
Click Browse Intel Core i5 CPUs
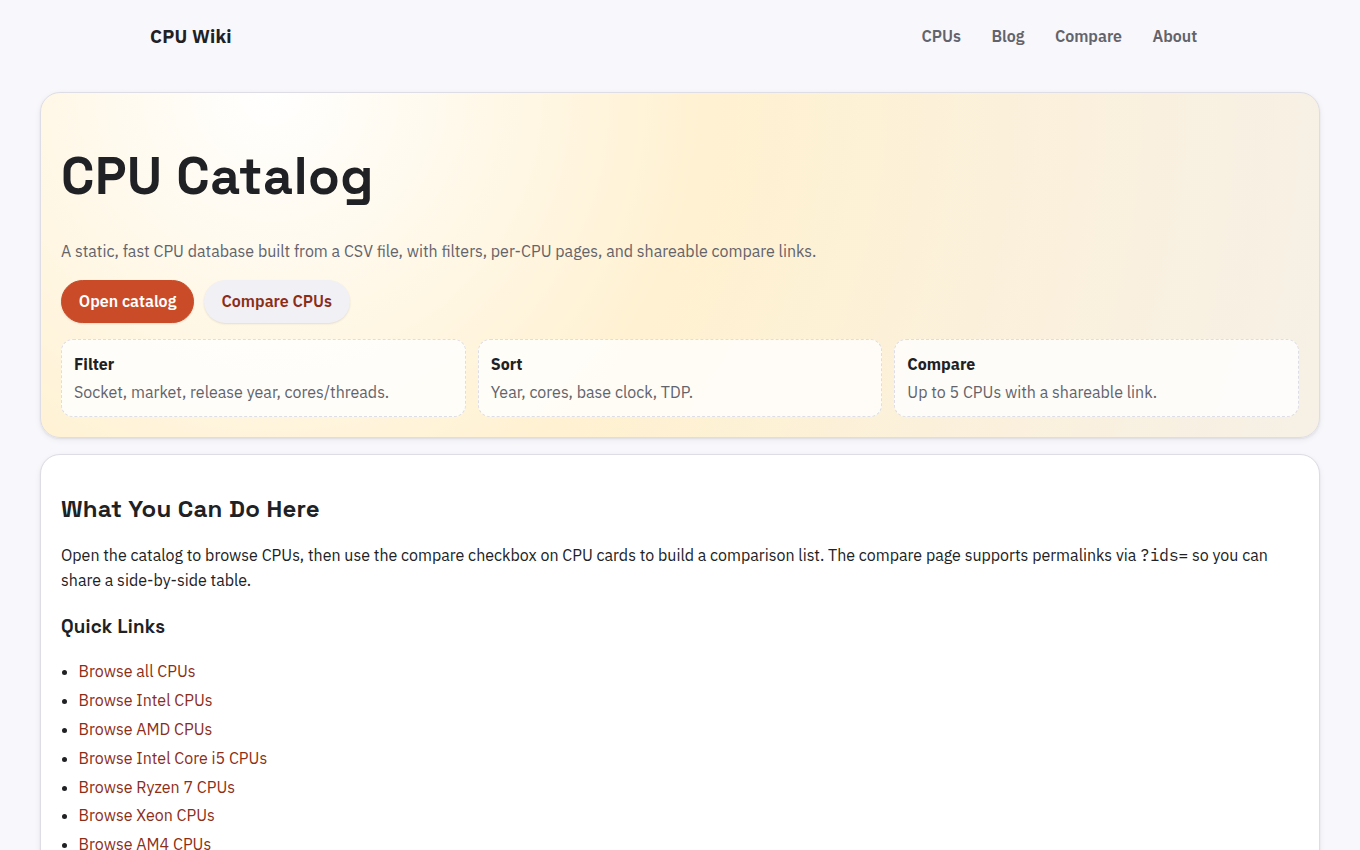coord(173,758)
